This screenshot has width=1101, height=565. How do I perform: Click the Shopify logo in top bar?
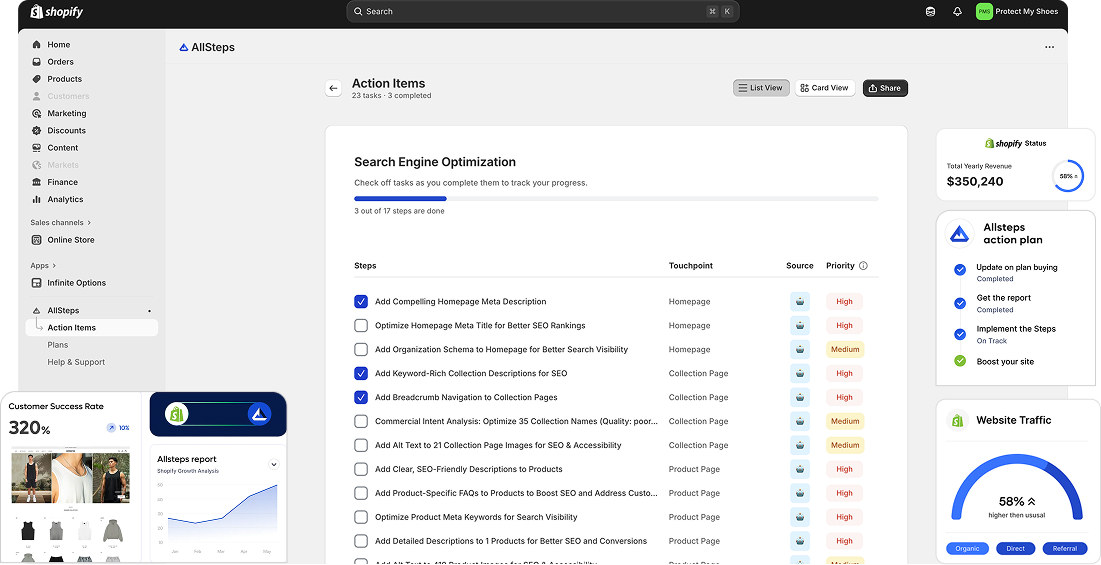(x=57, y=12)
